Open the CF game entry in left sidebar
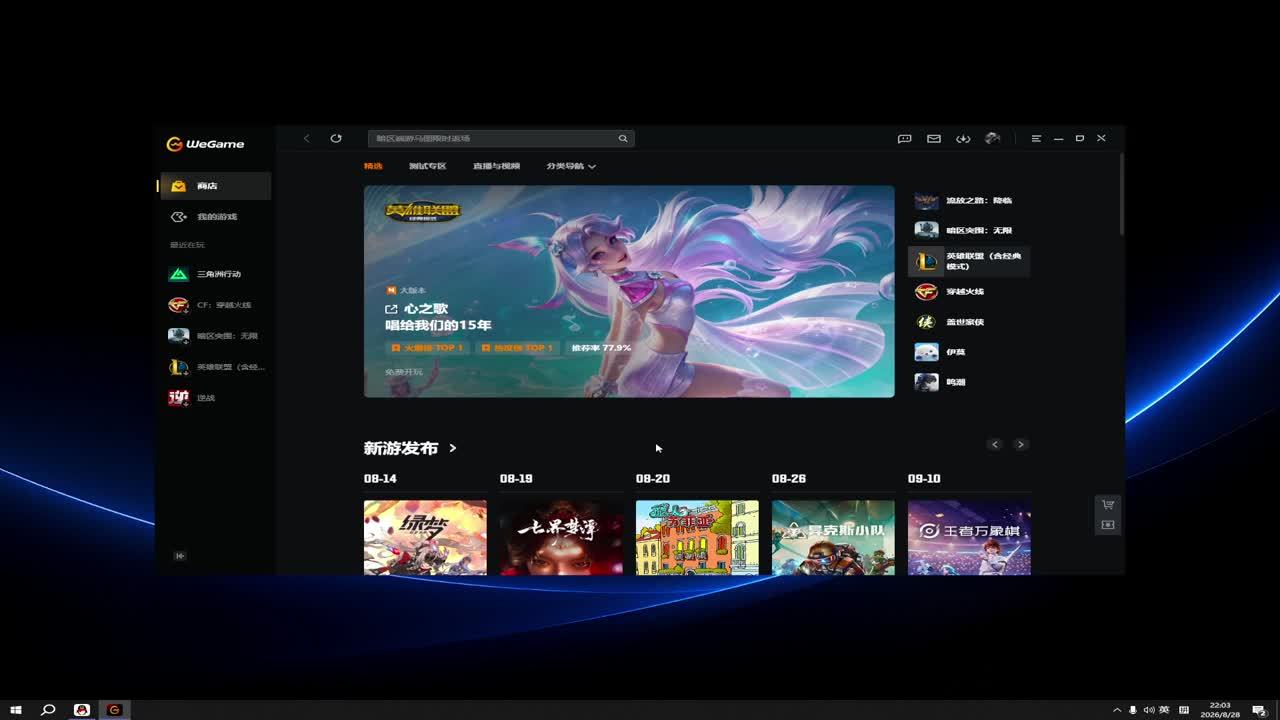1280x720 pixels. point(216,305)
